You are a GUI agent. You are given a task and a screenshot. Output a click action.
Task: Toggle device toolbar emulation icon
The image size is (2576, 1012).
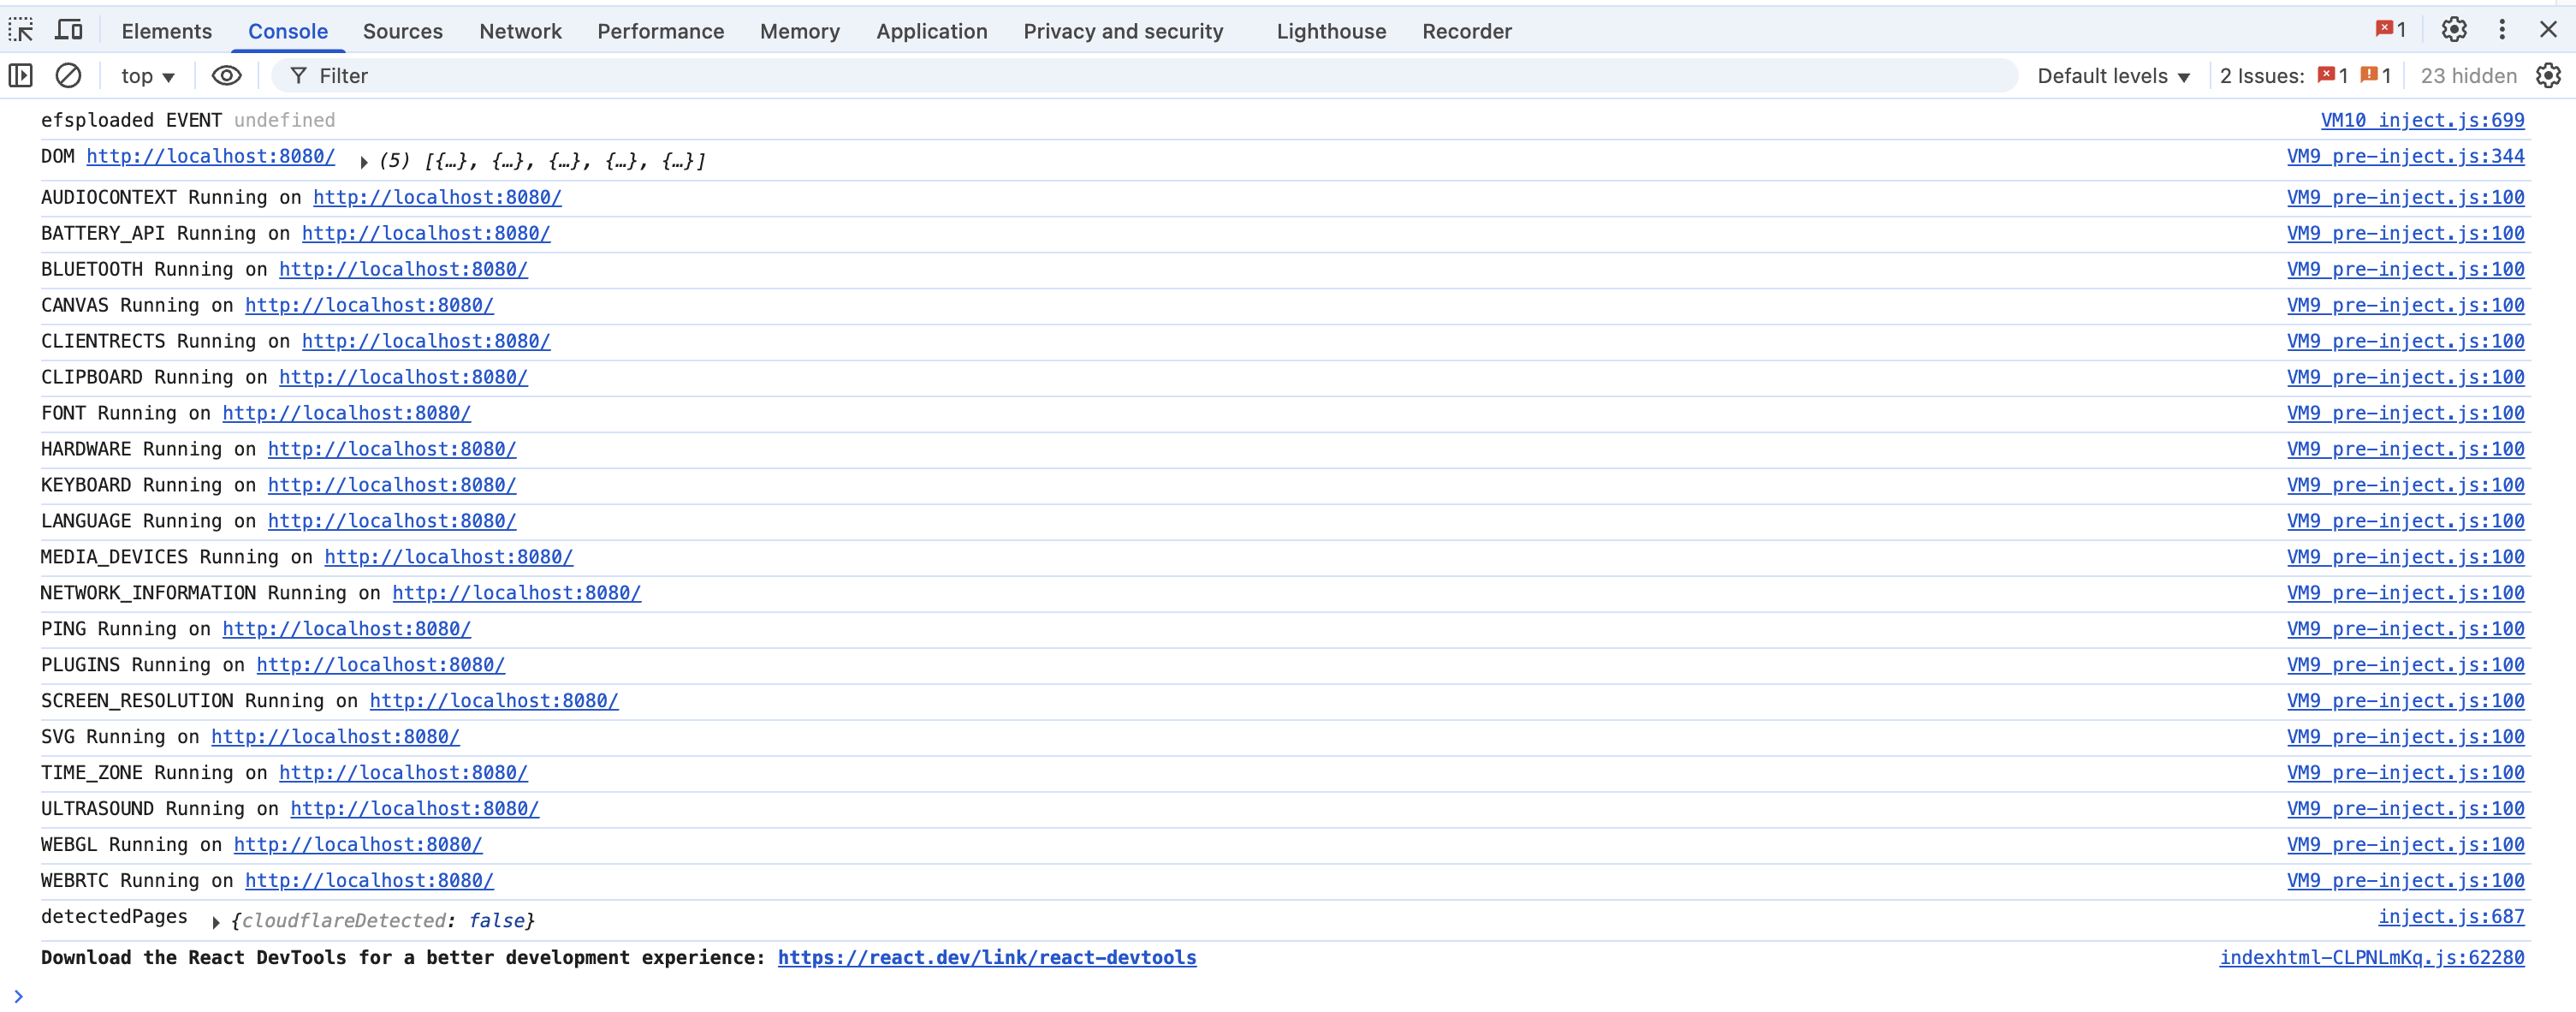[68, 30]
